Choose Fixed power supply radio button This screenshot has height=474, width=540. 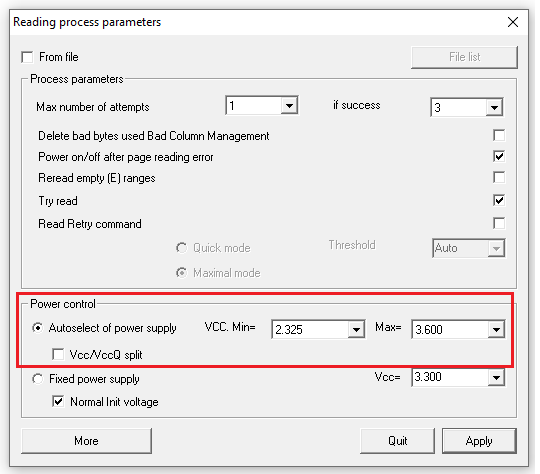[38, 379]
